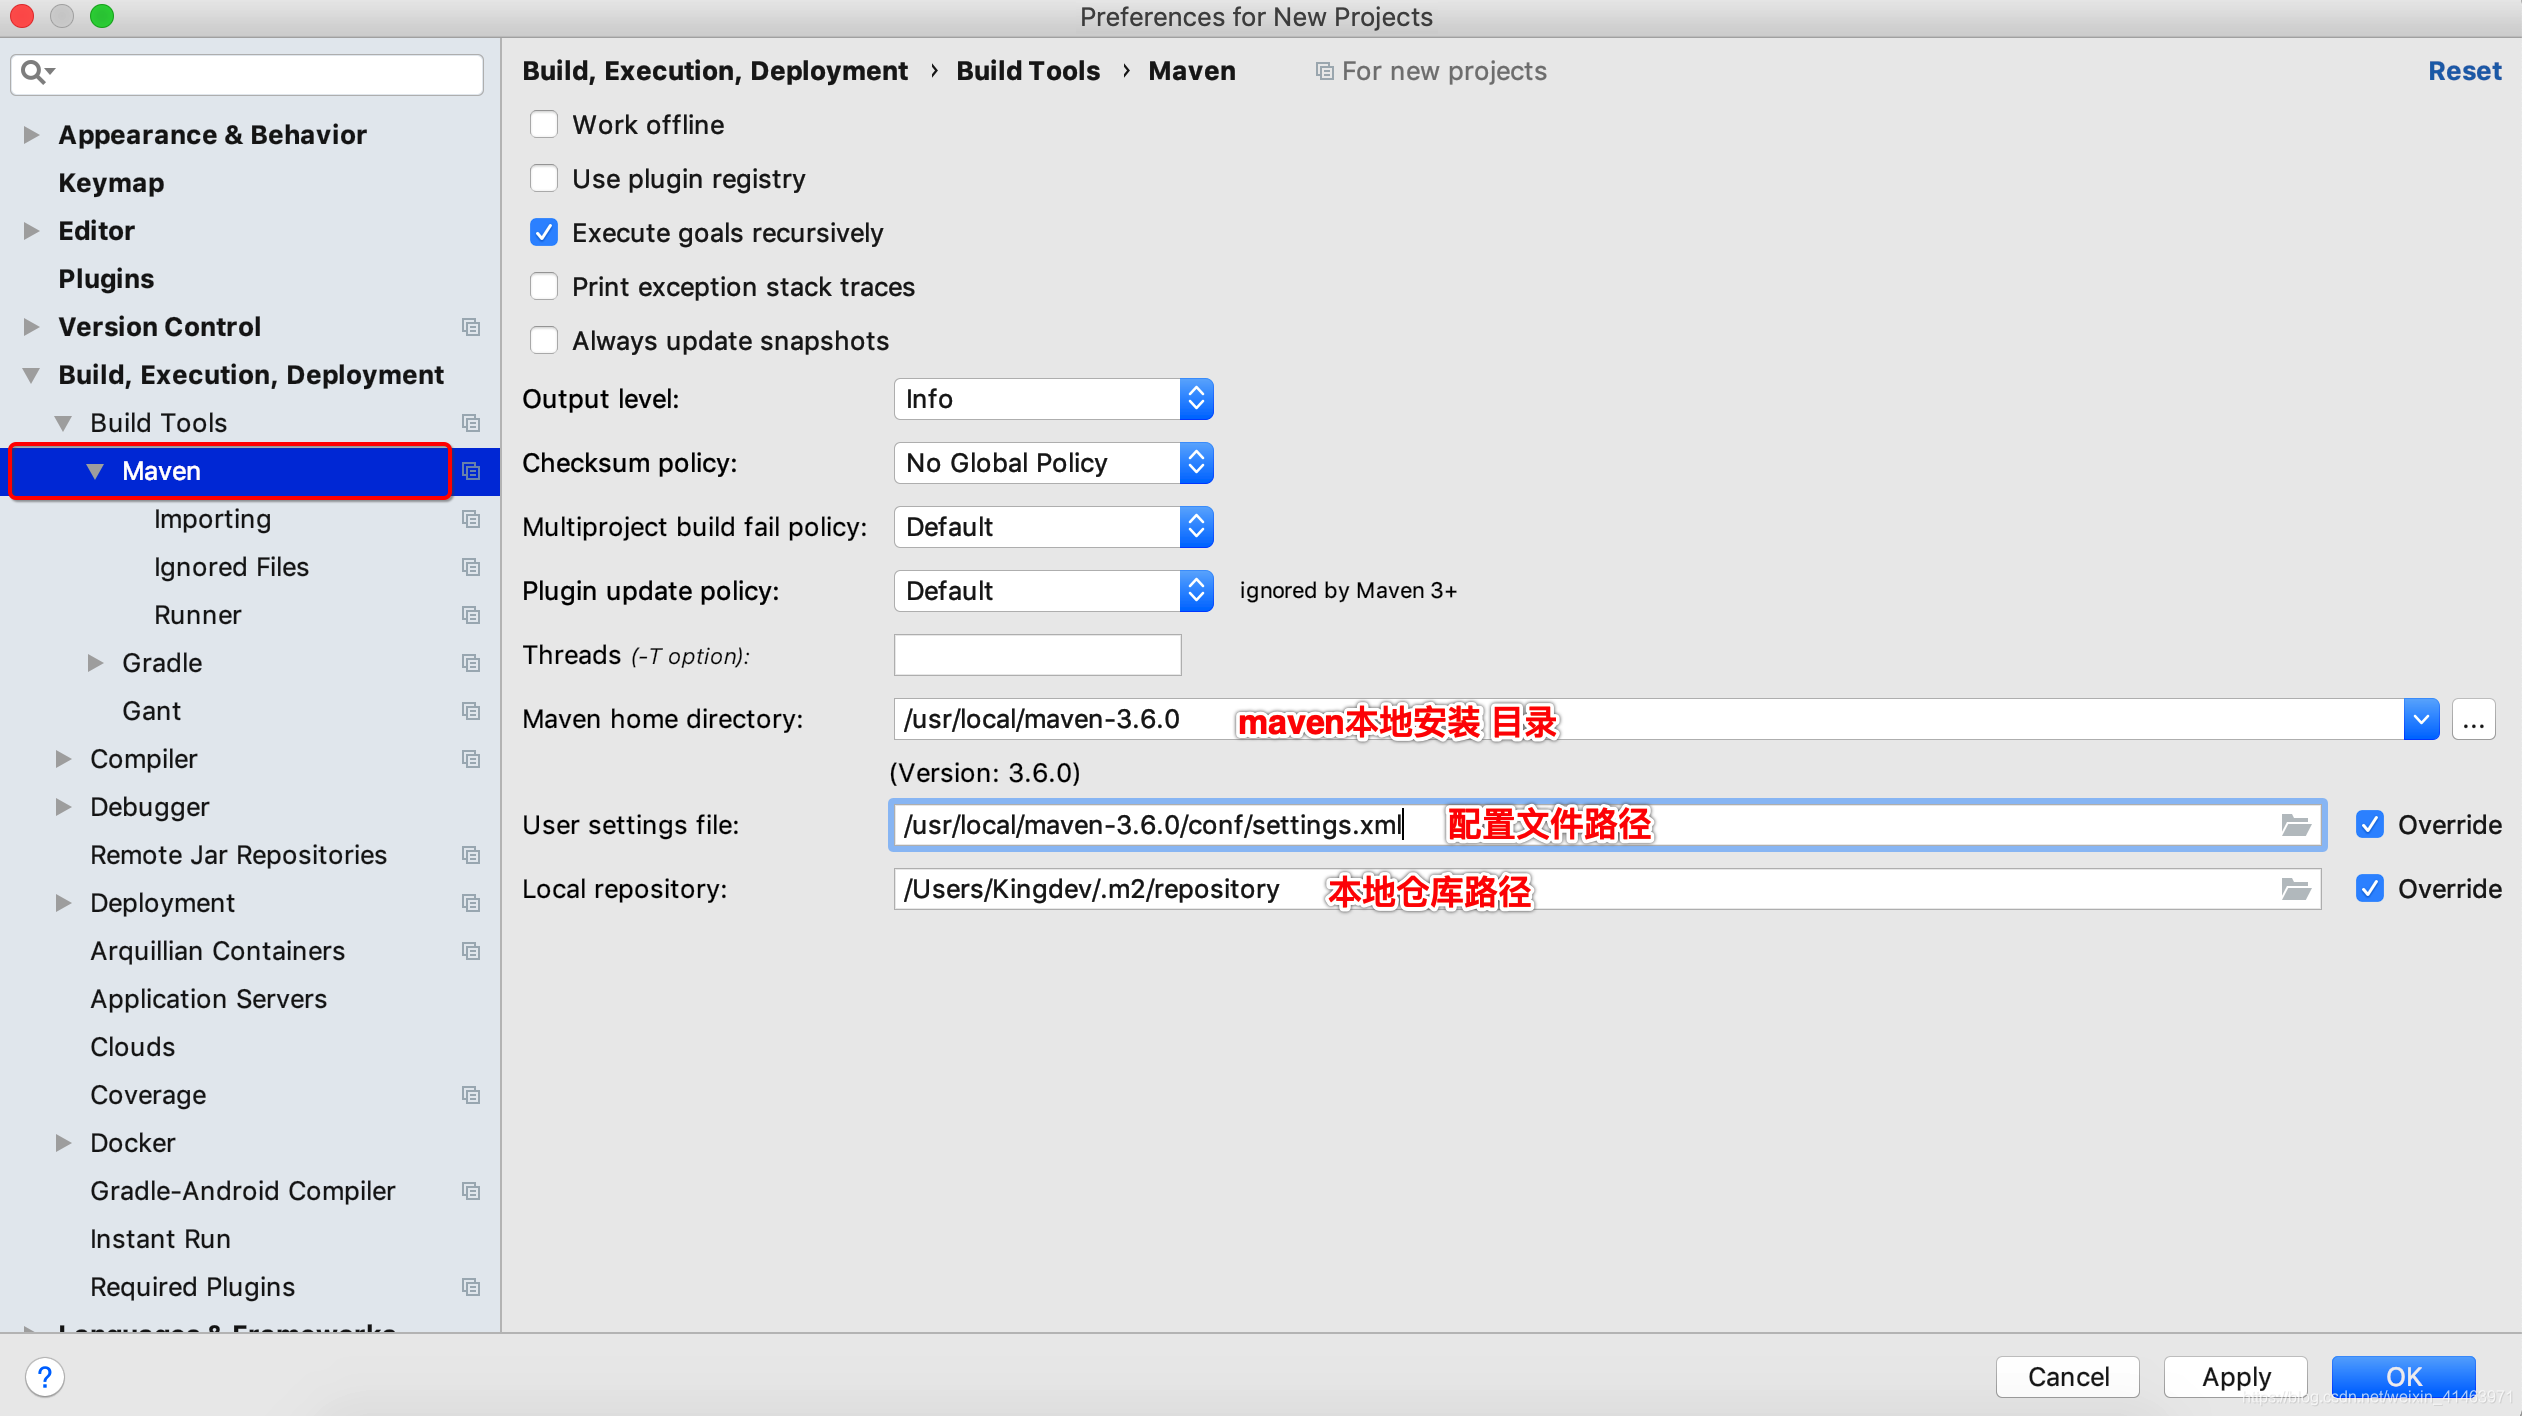This screenshot has width=2522, height=1416.
Task: Click the Threads input field
Action: tap(1037, 655)
